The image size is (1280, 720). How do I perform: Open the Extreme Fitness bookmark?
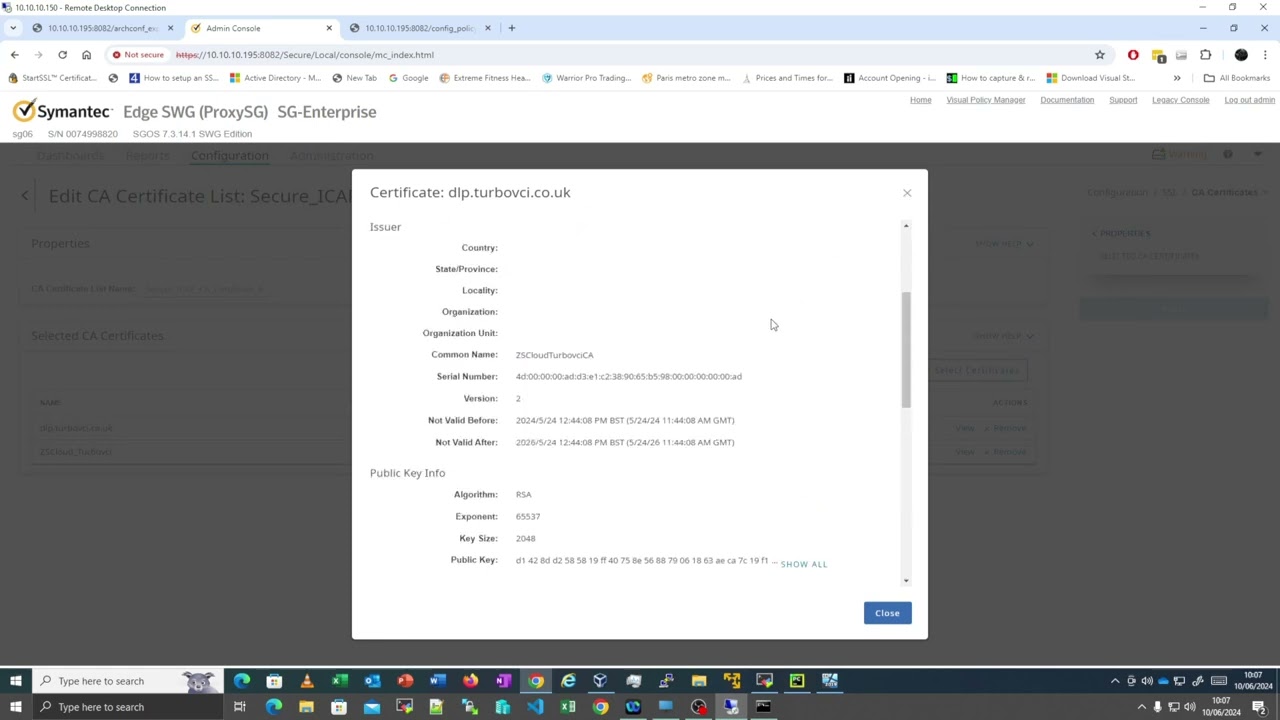[484, 78]
